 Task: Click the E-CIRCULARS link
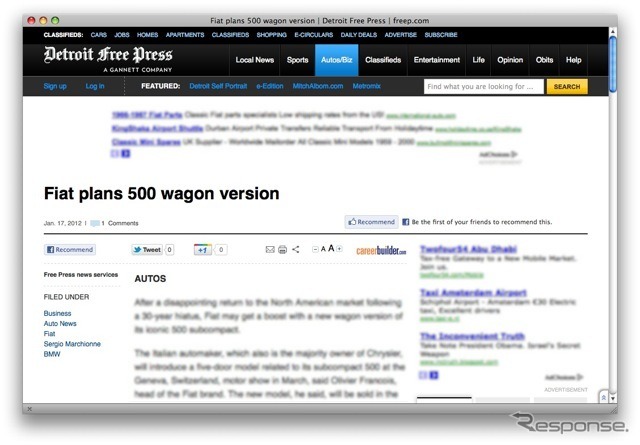tap(313, 35)
